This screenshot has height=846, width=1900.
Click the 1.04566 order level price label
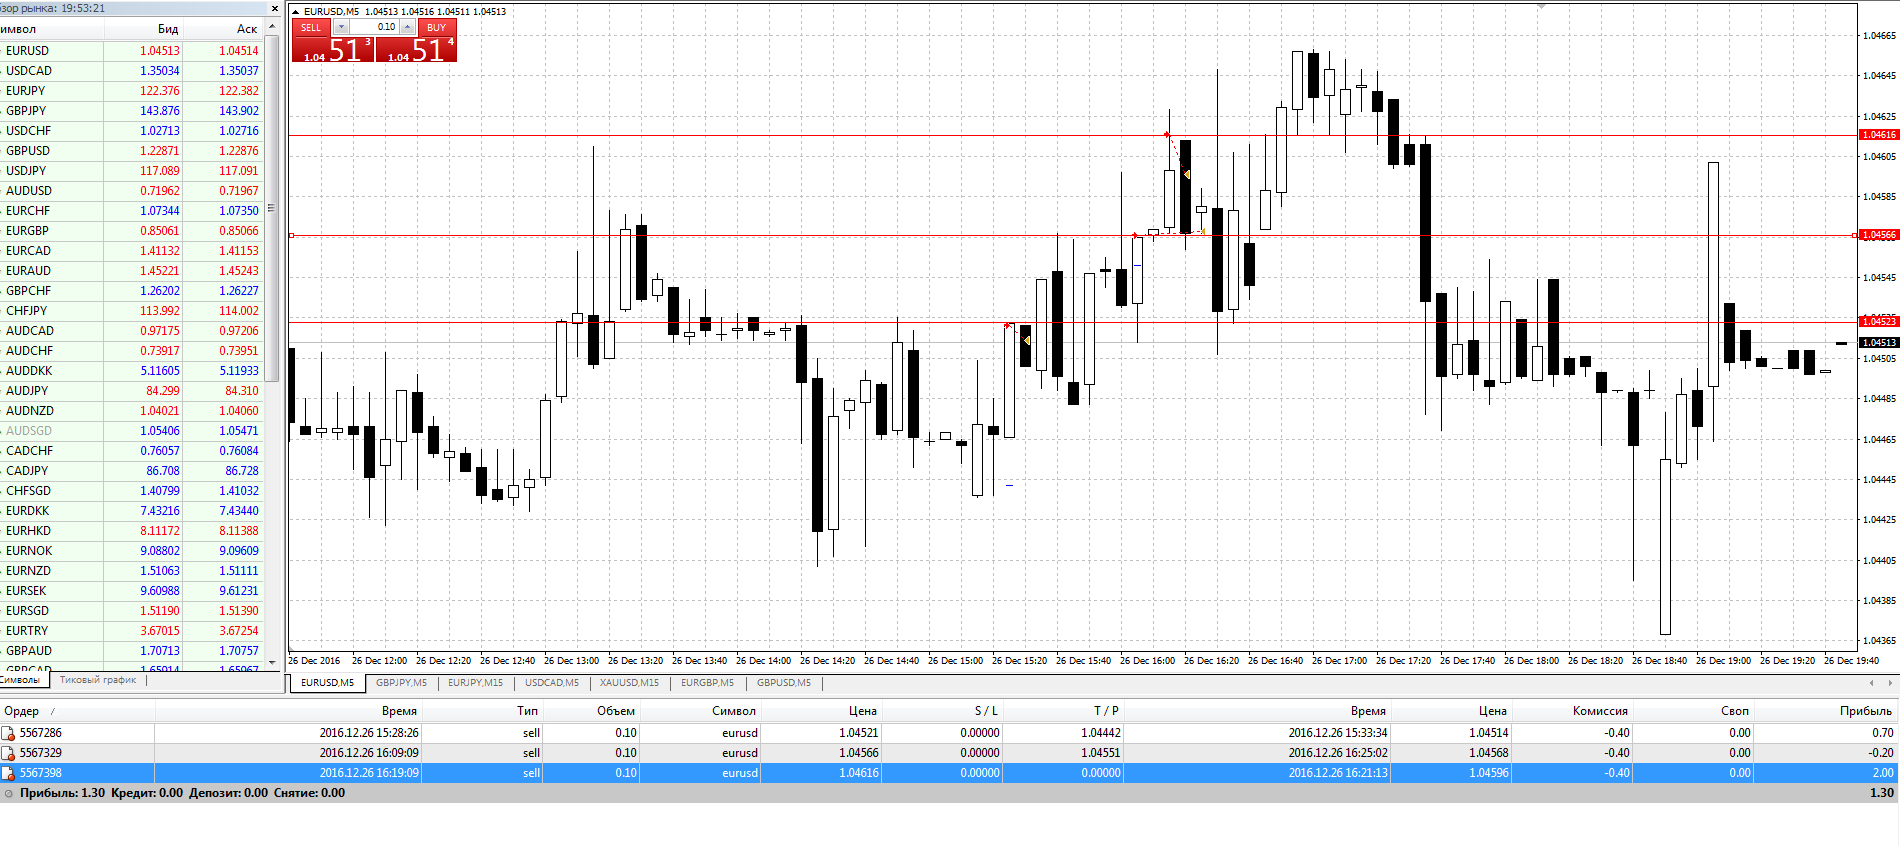point(1879,235)
